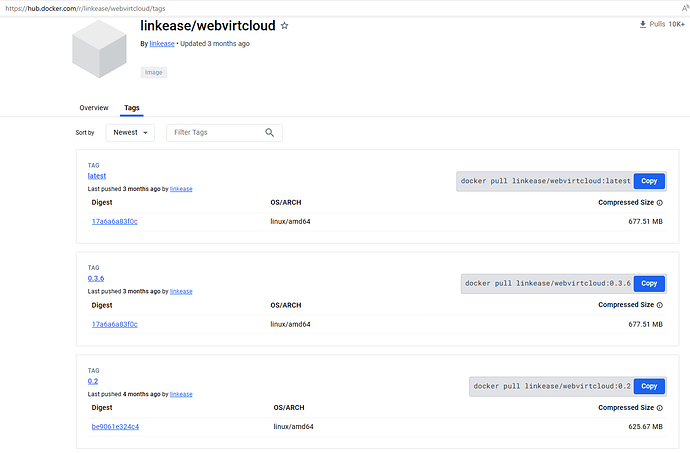Click info icon next to first Compressed Size
The height and width of the screenshot is (453, 690).
(659, 202)
